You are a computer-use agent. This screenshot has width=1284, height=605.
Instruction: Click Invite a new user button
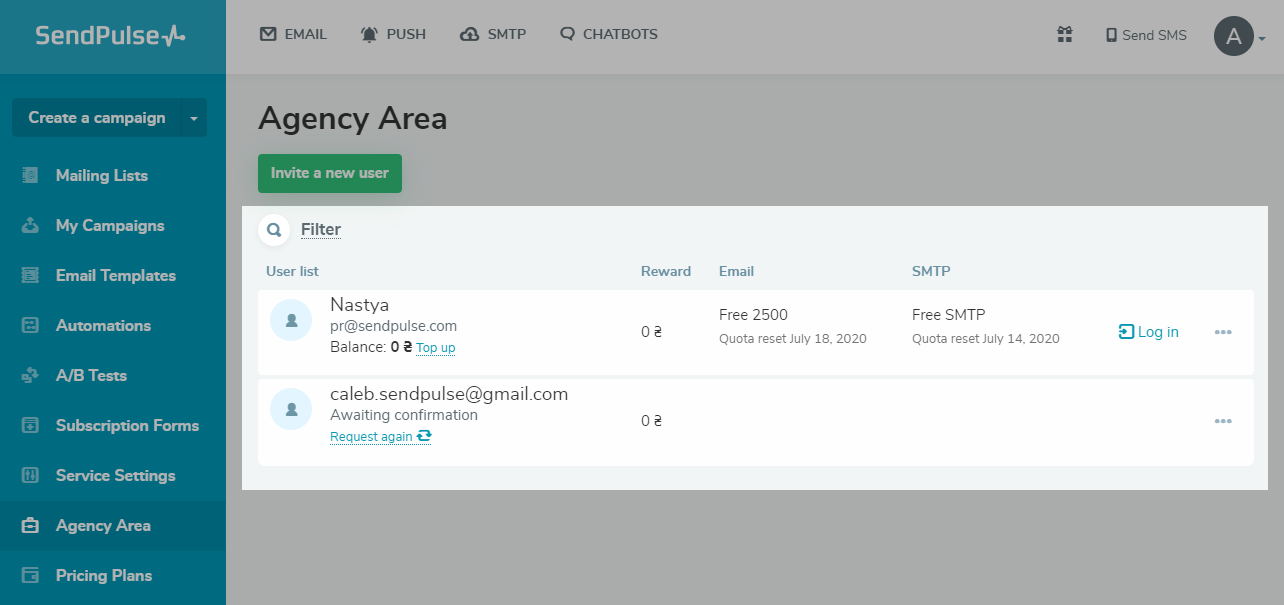coord(330,173)
